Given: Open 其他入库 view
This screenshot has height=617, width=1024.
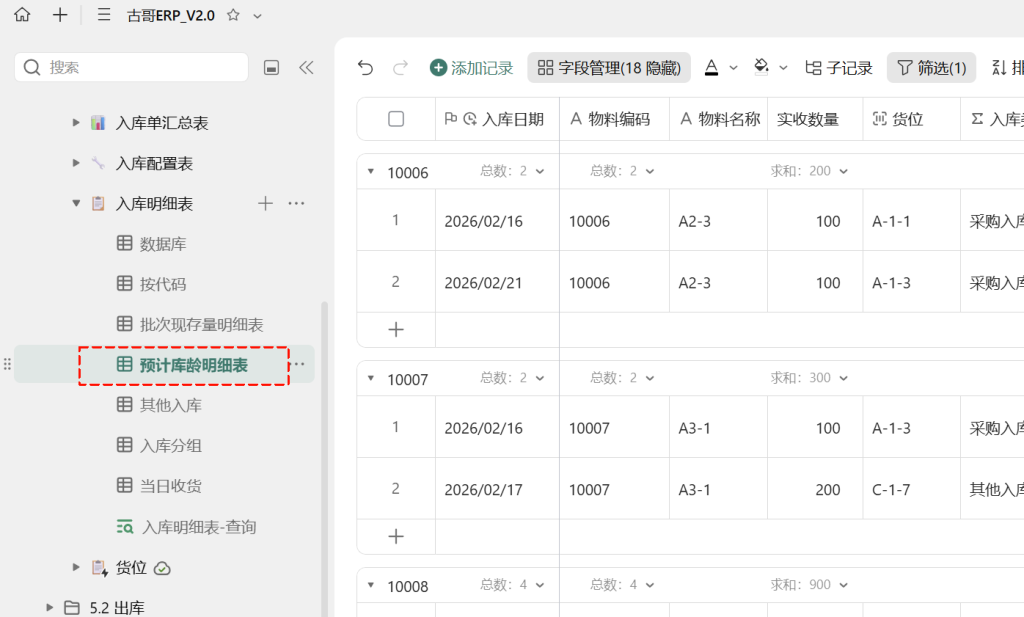Looking at the screenshot, I should [170, 405].
